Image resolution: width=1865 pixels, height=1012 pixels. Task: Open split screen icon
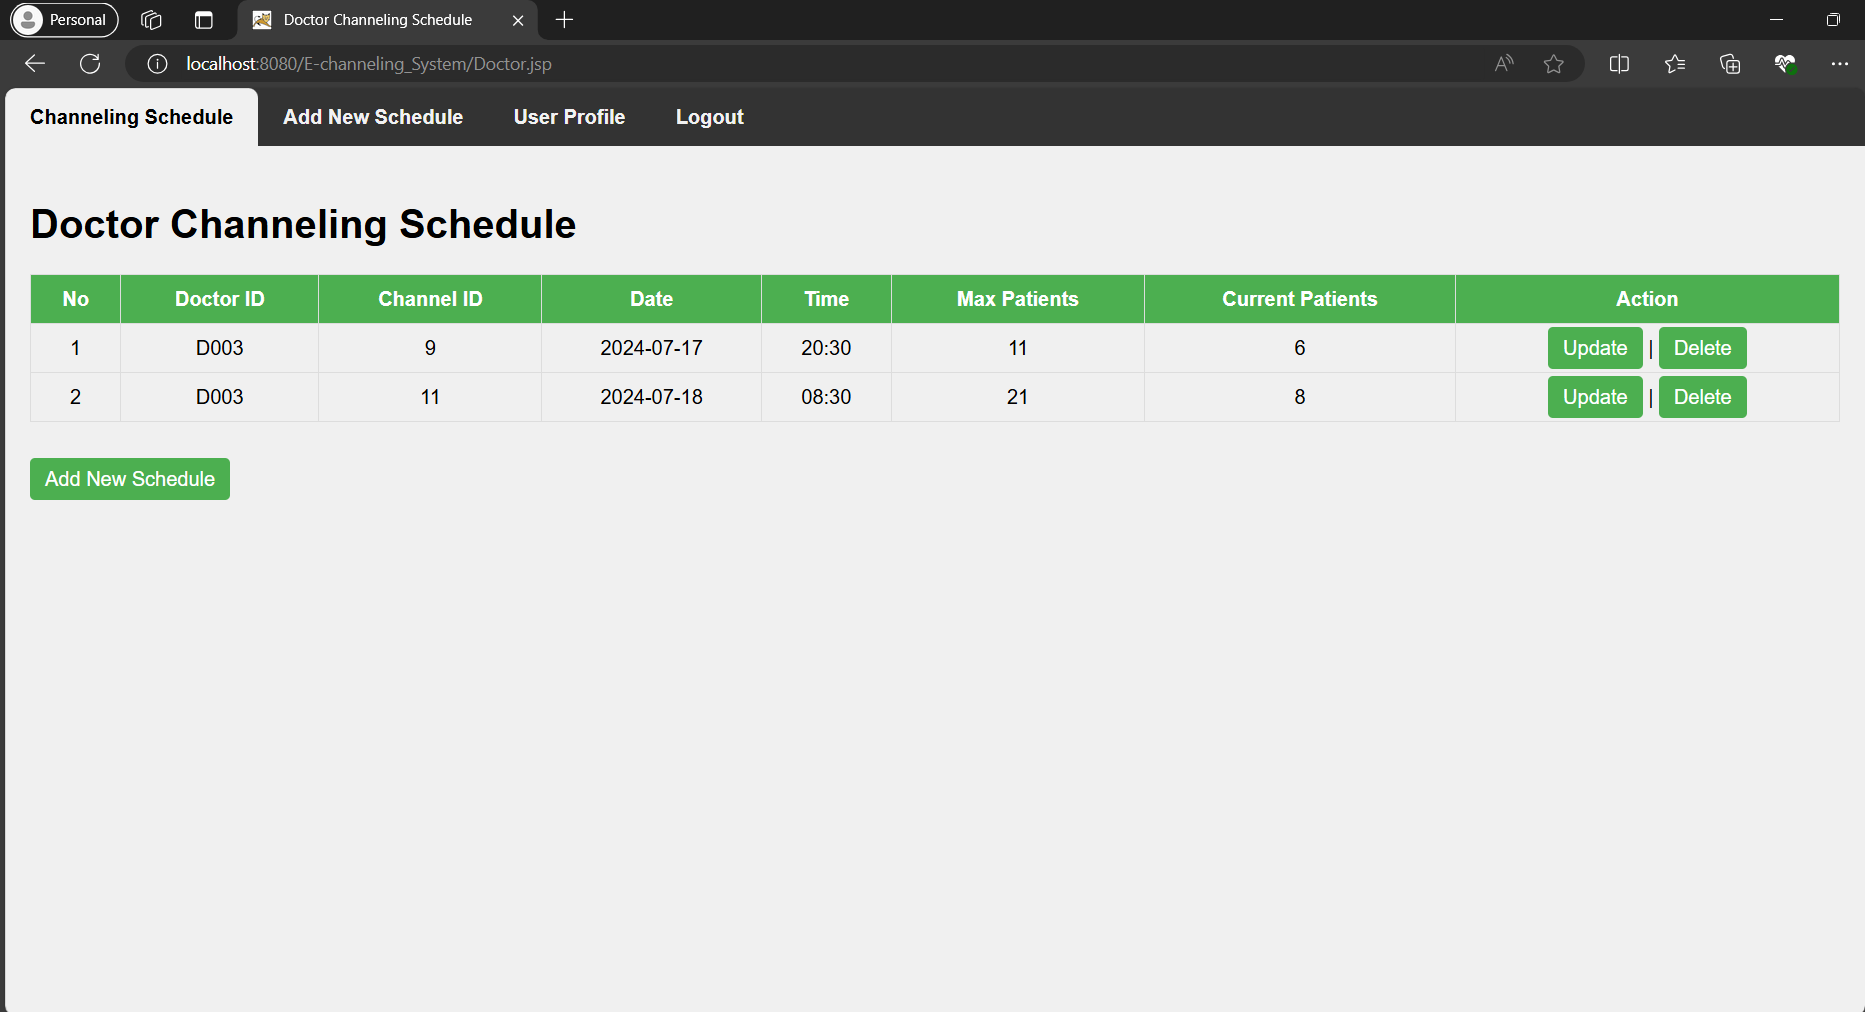point(1620,64)
